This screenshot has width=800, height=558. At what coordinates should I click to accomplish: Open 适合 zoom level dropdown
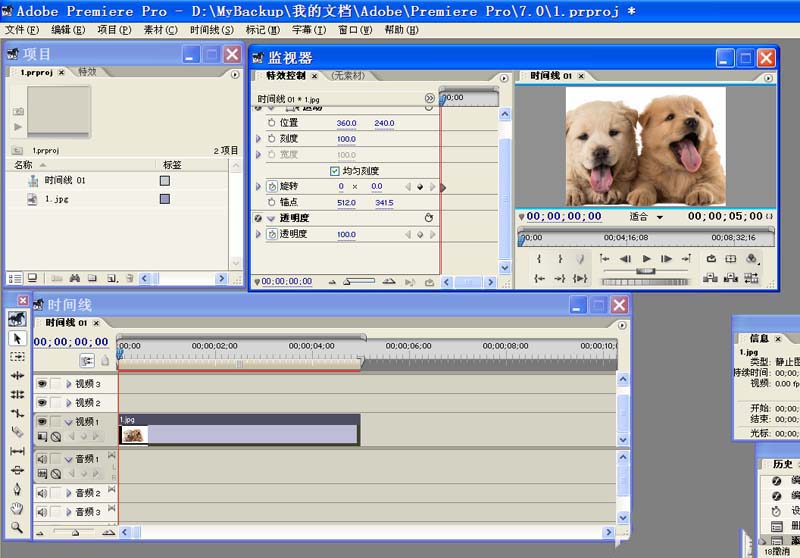[646, 217]
